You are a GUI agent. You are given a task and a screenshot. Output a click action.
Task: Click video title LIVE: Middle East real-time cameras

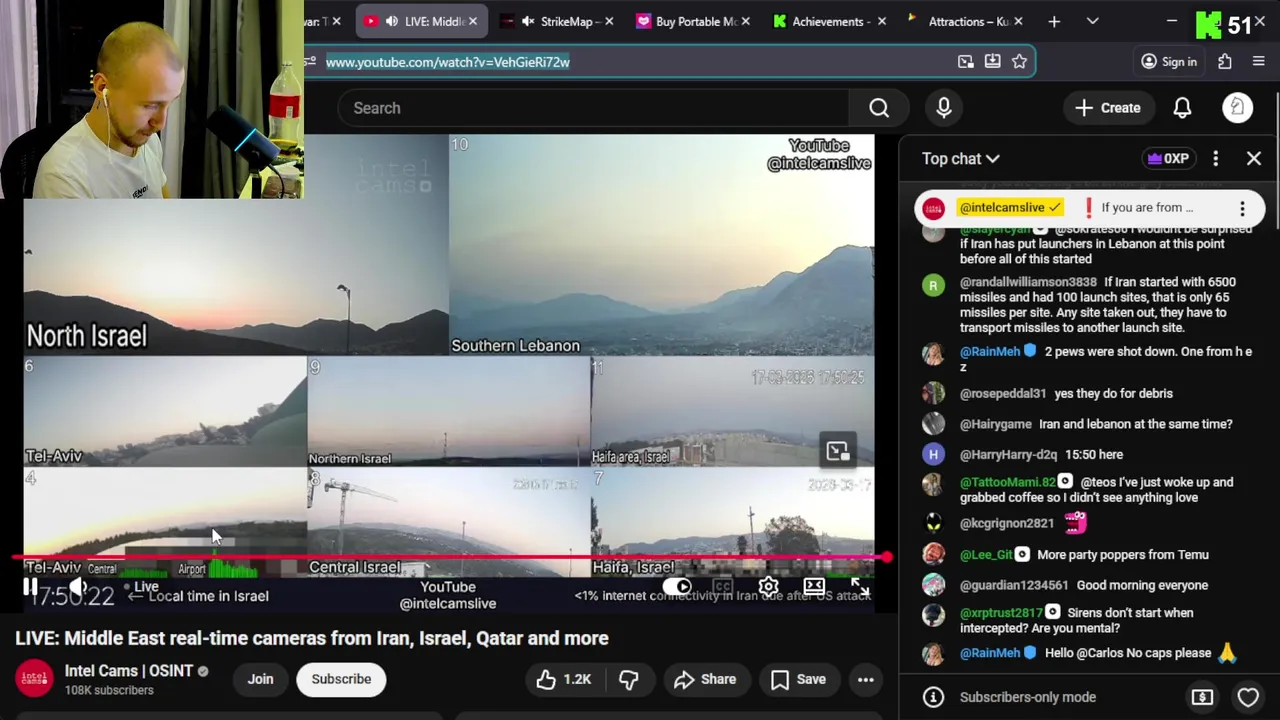pyautogui.click(x=312, y=638)
